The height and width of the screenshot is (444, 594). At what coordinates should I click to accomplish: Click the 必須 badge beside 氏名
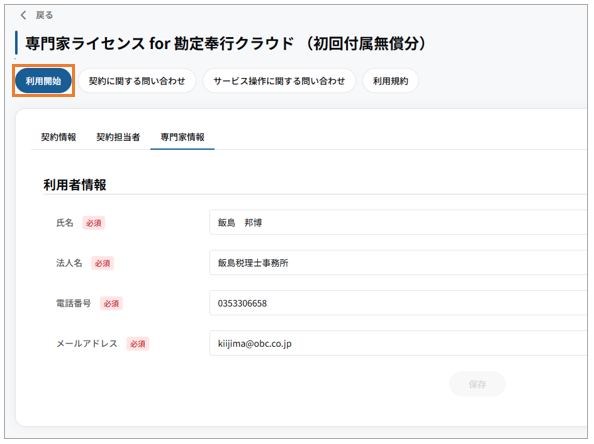point(94,223)
